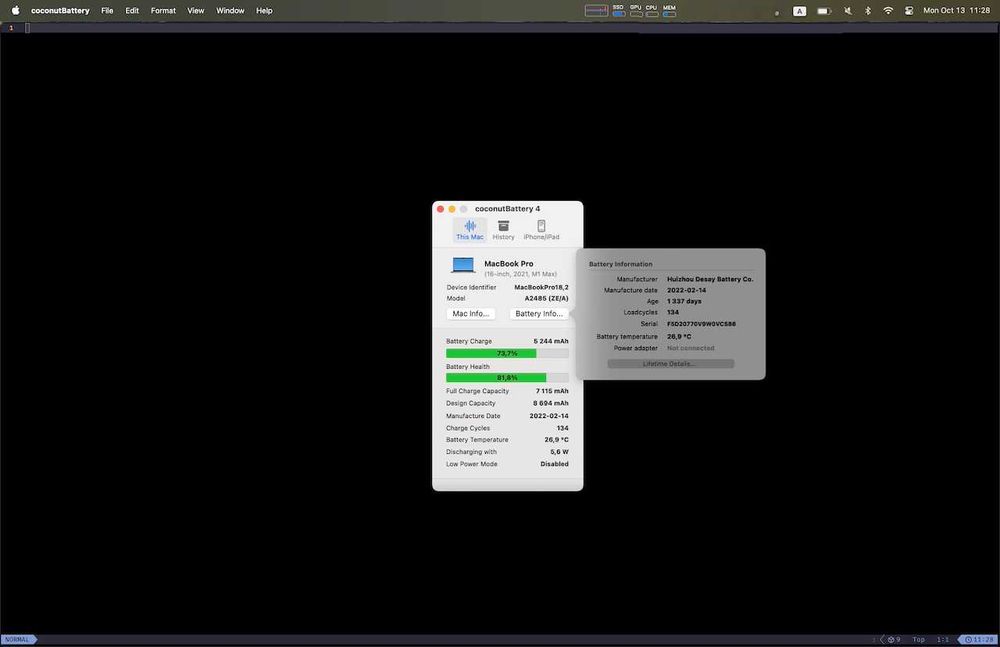Click the 'MacBook Pro' device name
The height and width of the screenshot is (647, 1000).
click(x=508, y=264)
